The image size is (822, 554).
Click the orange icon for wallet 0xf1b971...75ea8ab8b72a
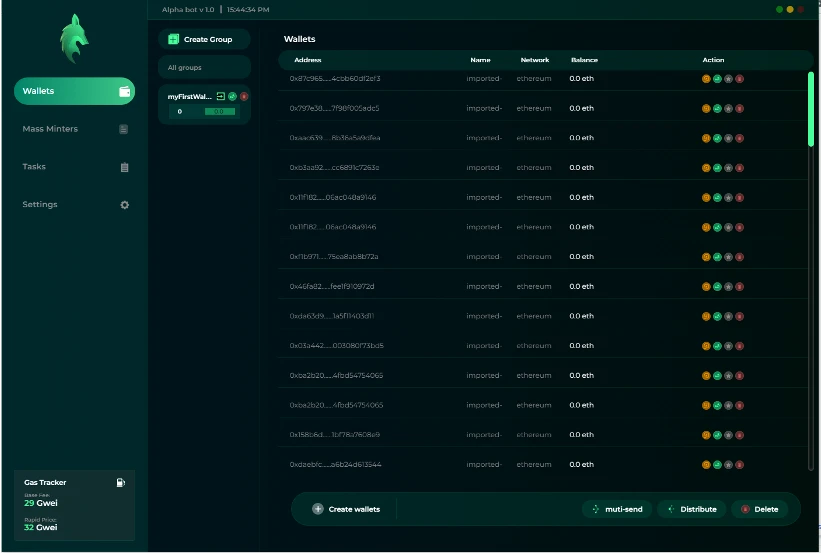point(706,257)
